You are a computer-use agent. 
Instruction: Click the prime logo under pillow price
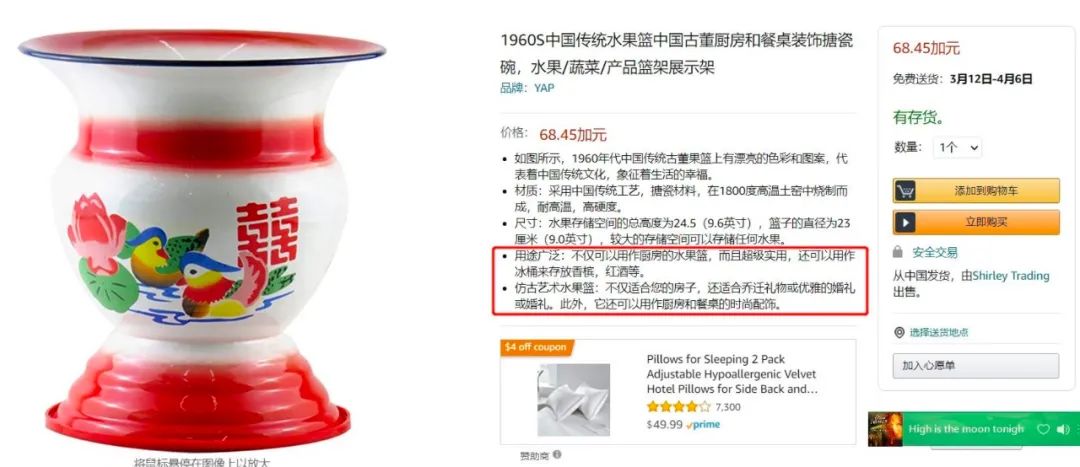tap(703, 424)
